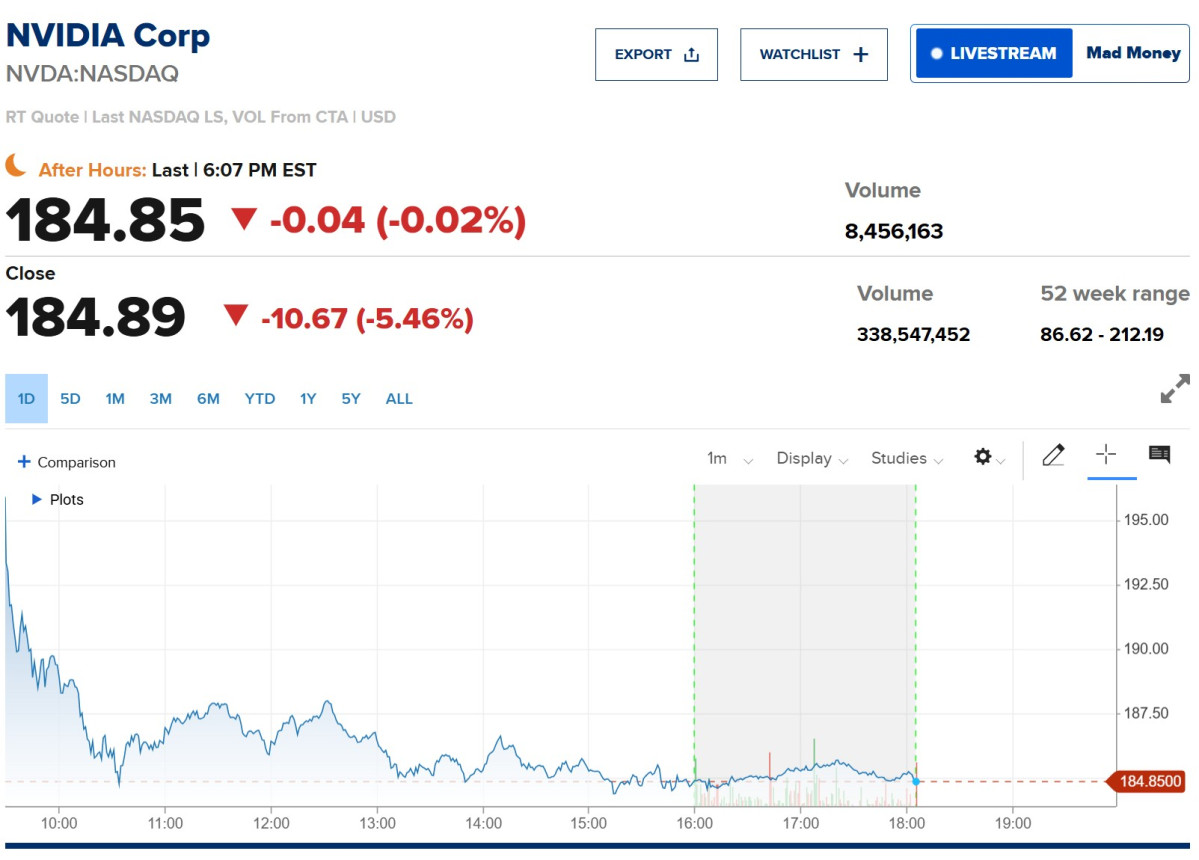Image resolution: width=1199 pixels, height=860 pixels.
Task: Expand the Plots disclosure triangle
Action: tap(36, 499)
